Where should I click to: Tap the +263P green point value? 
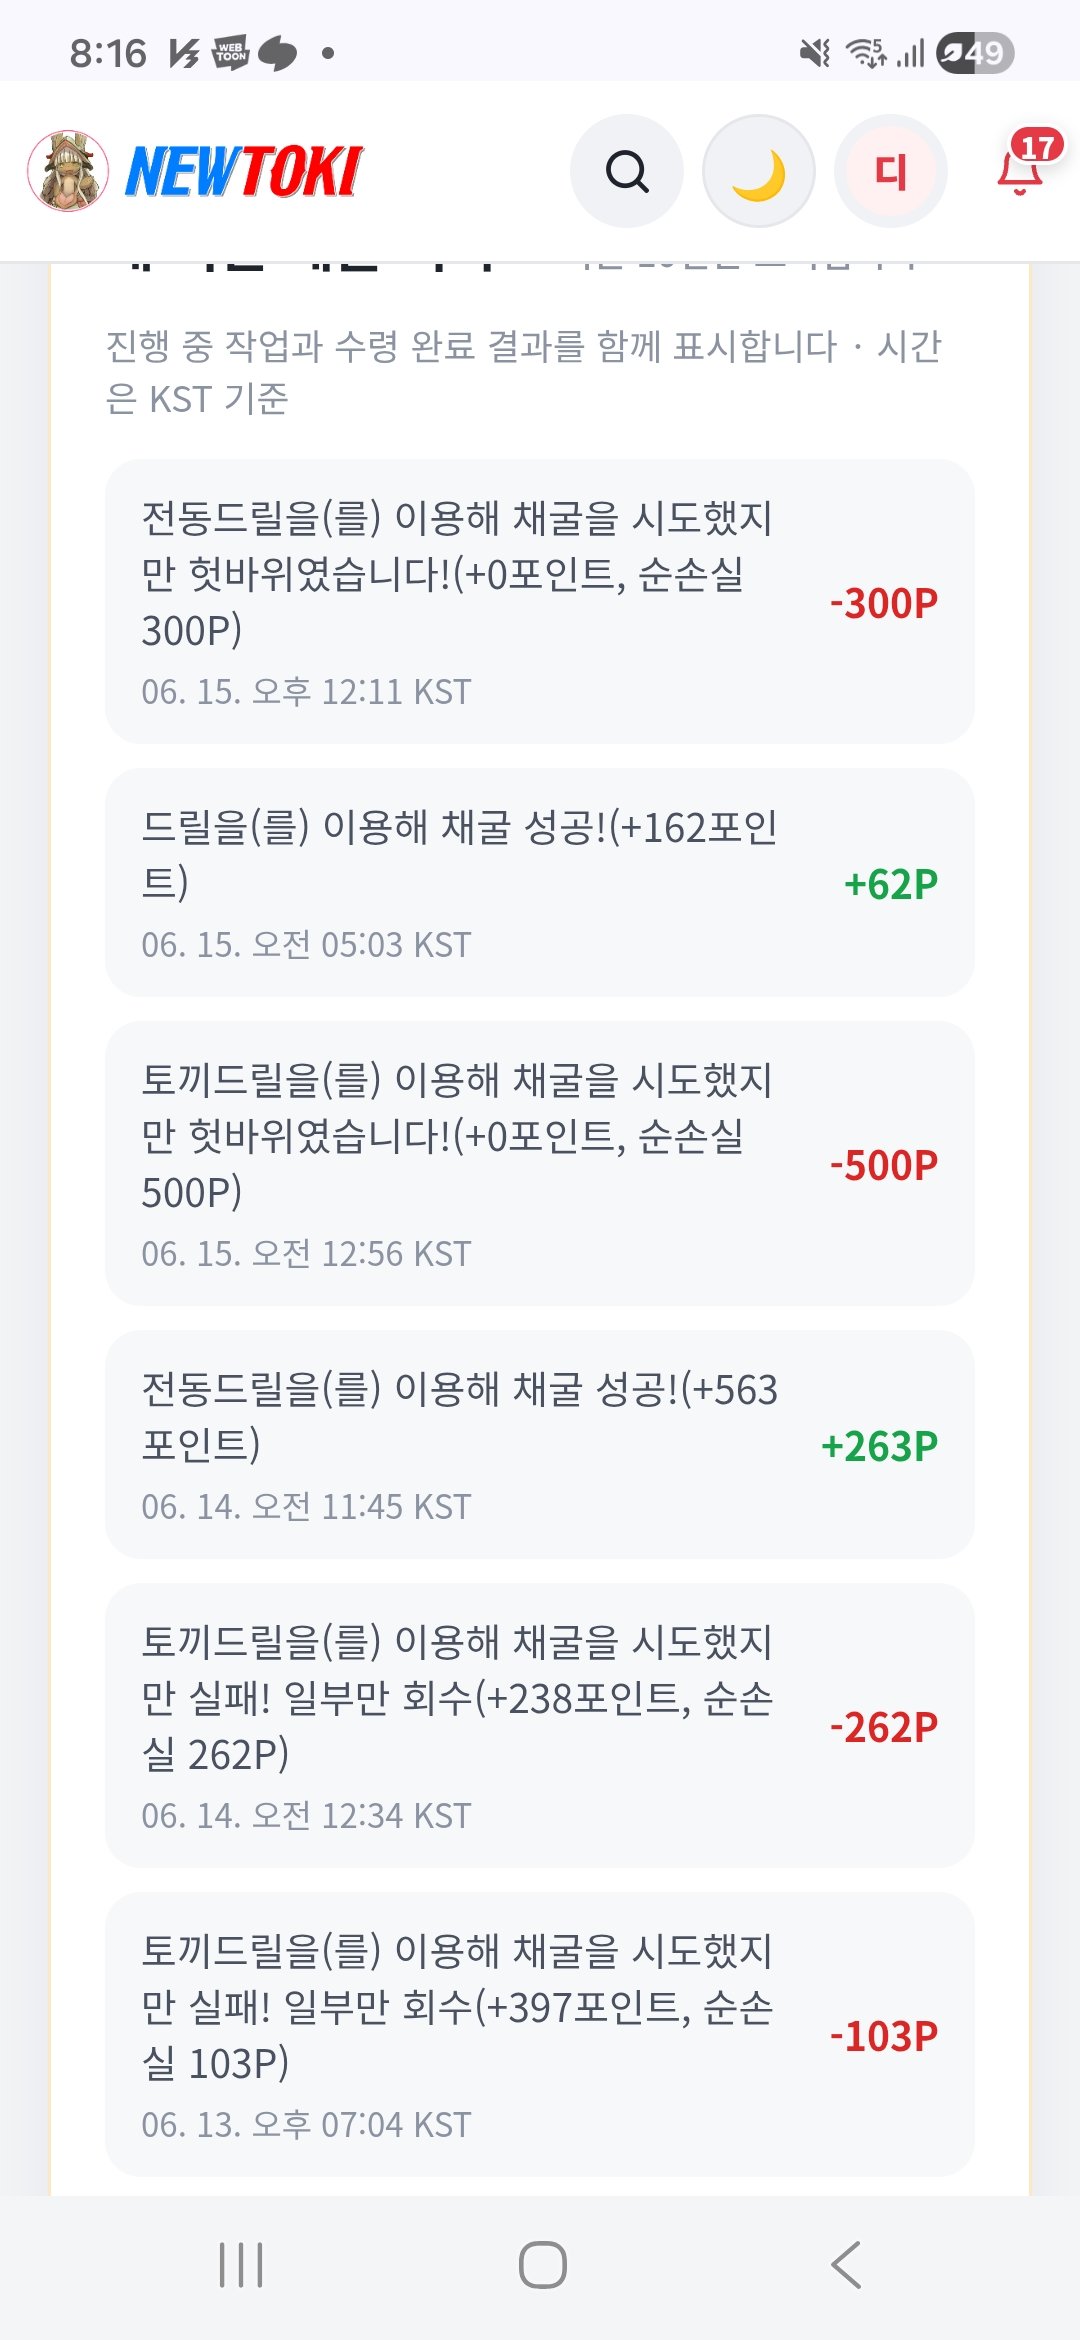coord(879,1446)
